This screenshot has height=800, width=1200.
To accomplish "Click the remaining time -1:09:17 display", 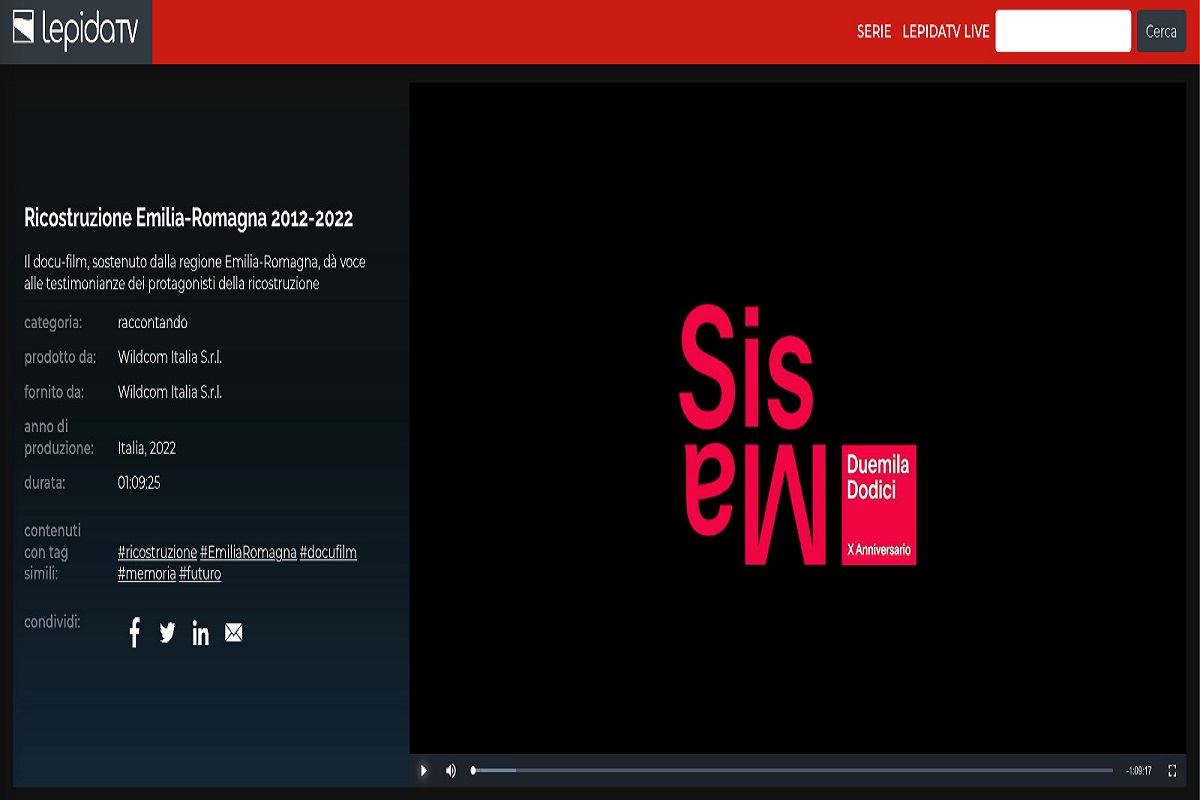I will pyautogui.click(x=1139, y=771).
